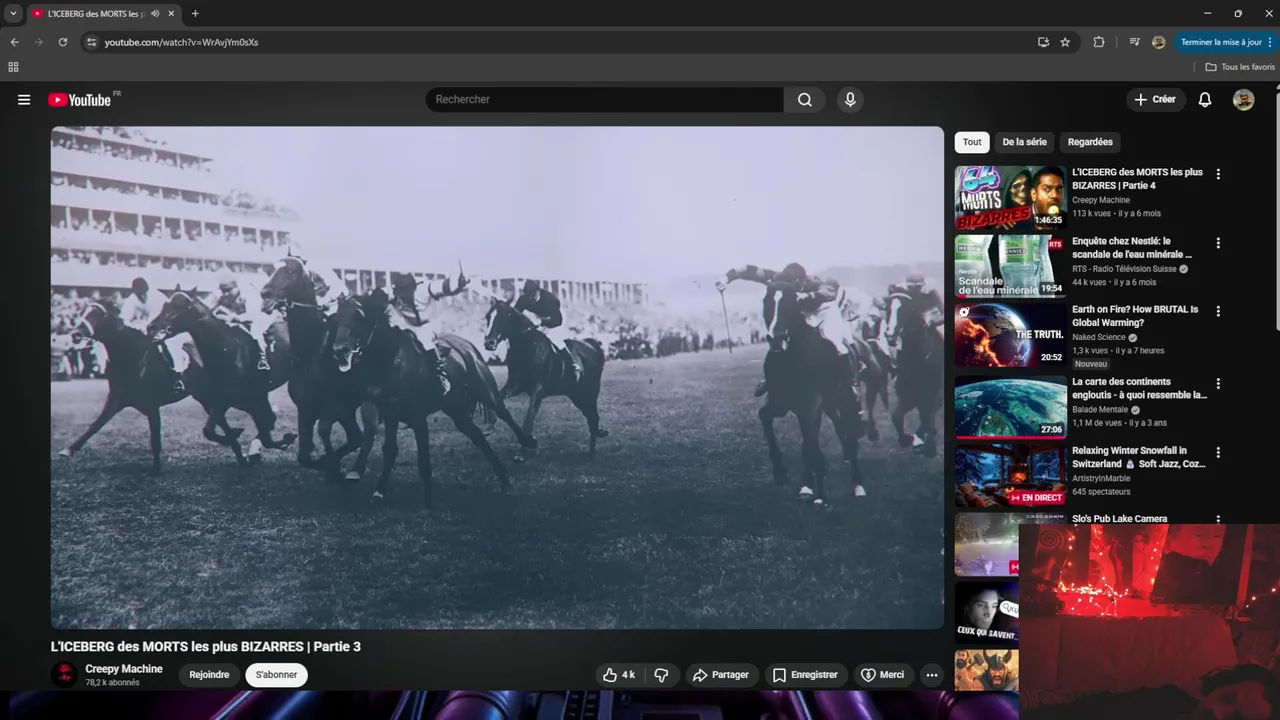The height and width of the screenshot is (720, 1280).
Task: Go to the YouTube home logo
Action: pos(80,100)
